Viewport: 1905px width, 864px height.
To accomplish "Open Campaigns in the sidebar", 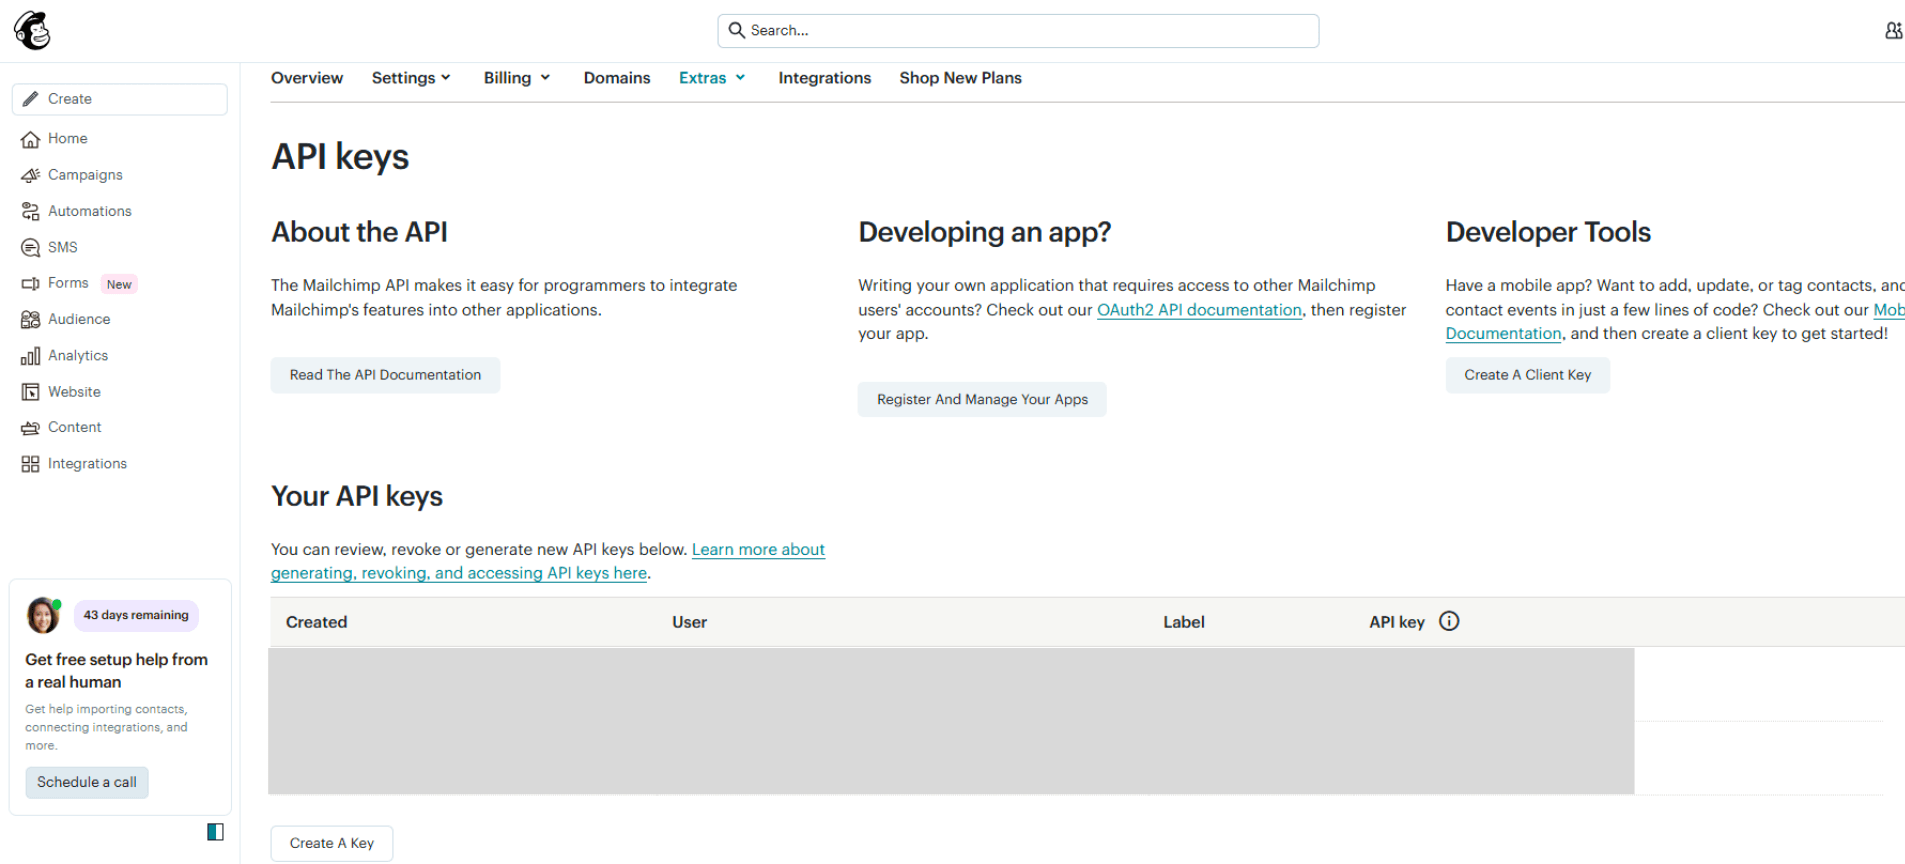I will pyautogui.click(x=85, y=175).
